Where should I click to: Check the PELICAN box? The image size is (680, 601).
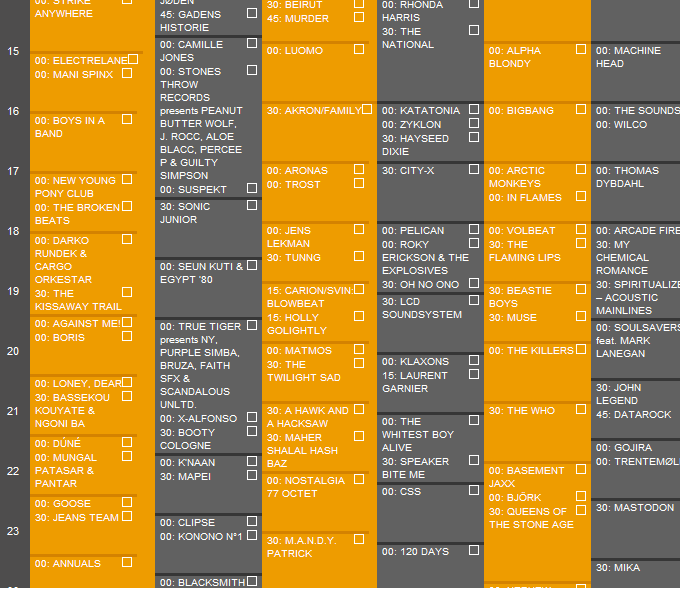pyautogui.click(x=474, y=229)
